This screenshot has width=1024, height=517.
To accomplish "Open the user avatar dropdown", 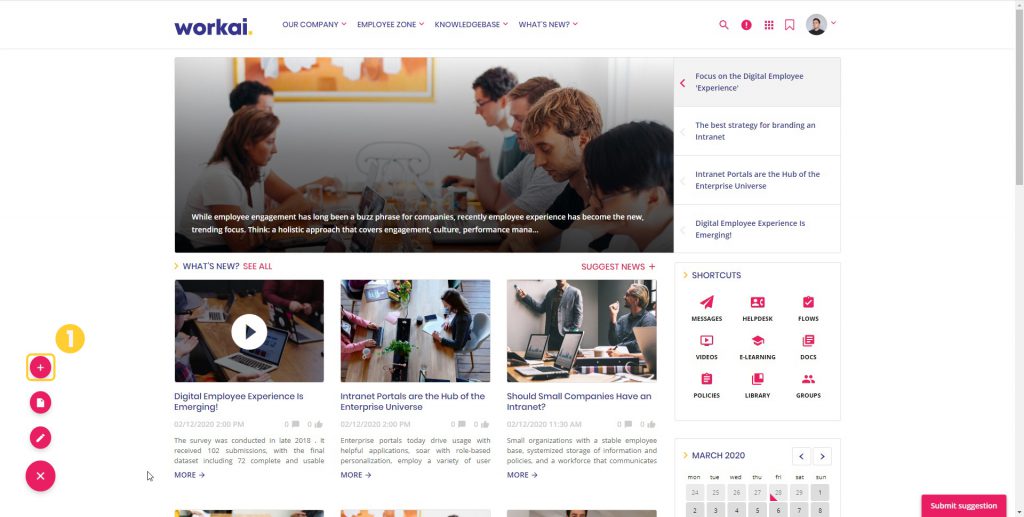I will (x=821, y=24).
